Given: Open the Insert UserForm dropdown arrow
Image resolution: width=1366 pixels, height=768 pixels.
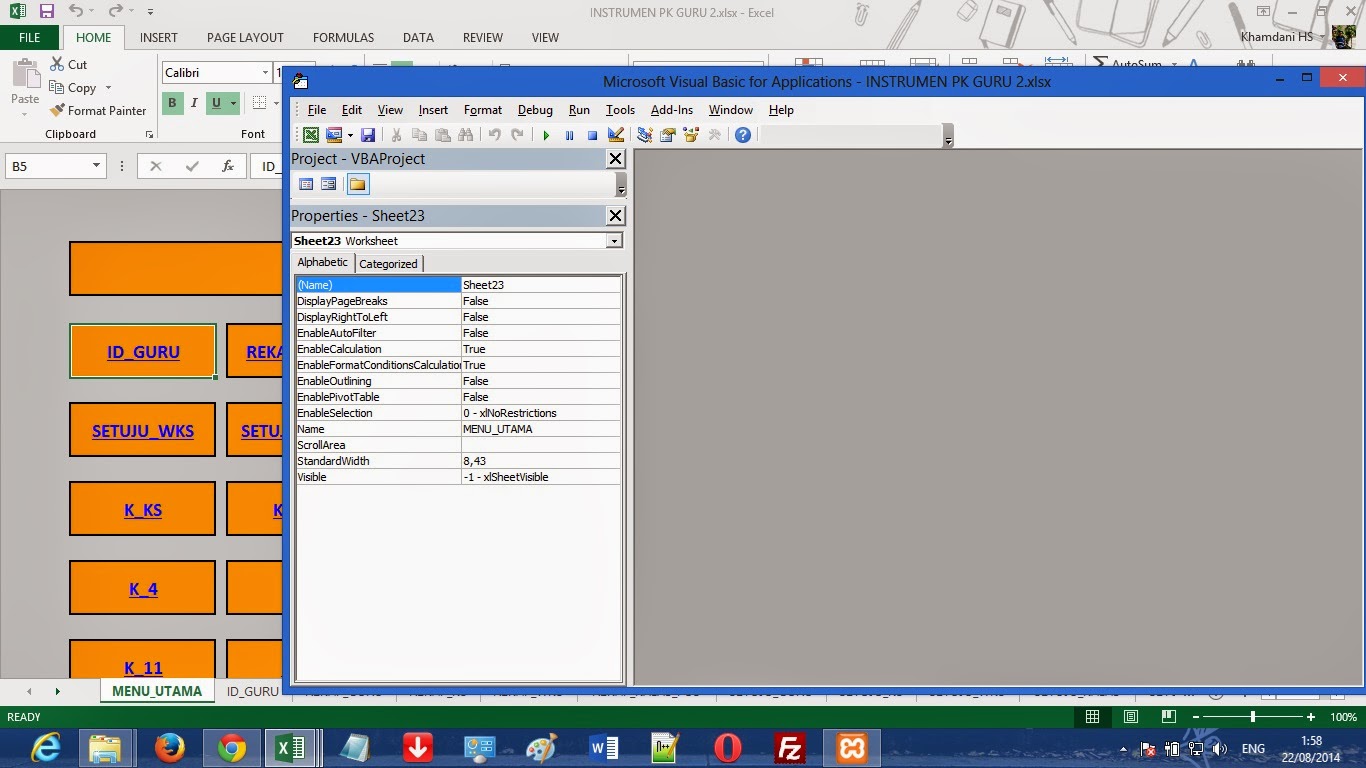Looking at the screenshot, I should coord(349,135).
